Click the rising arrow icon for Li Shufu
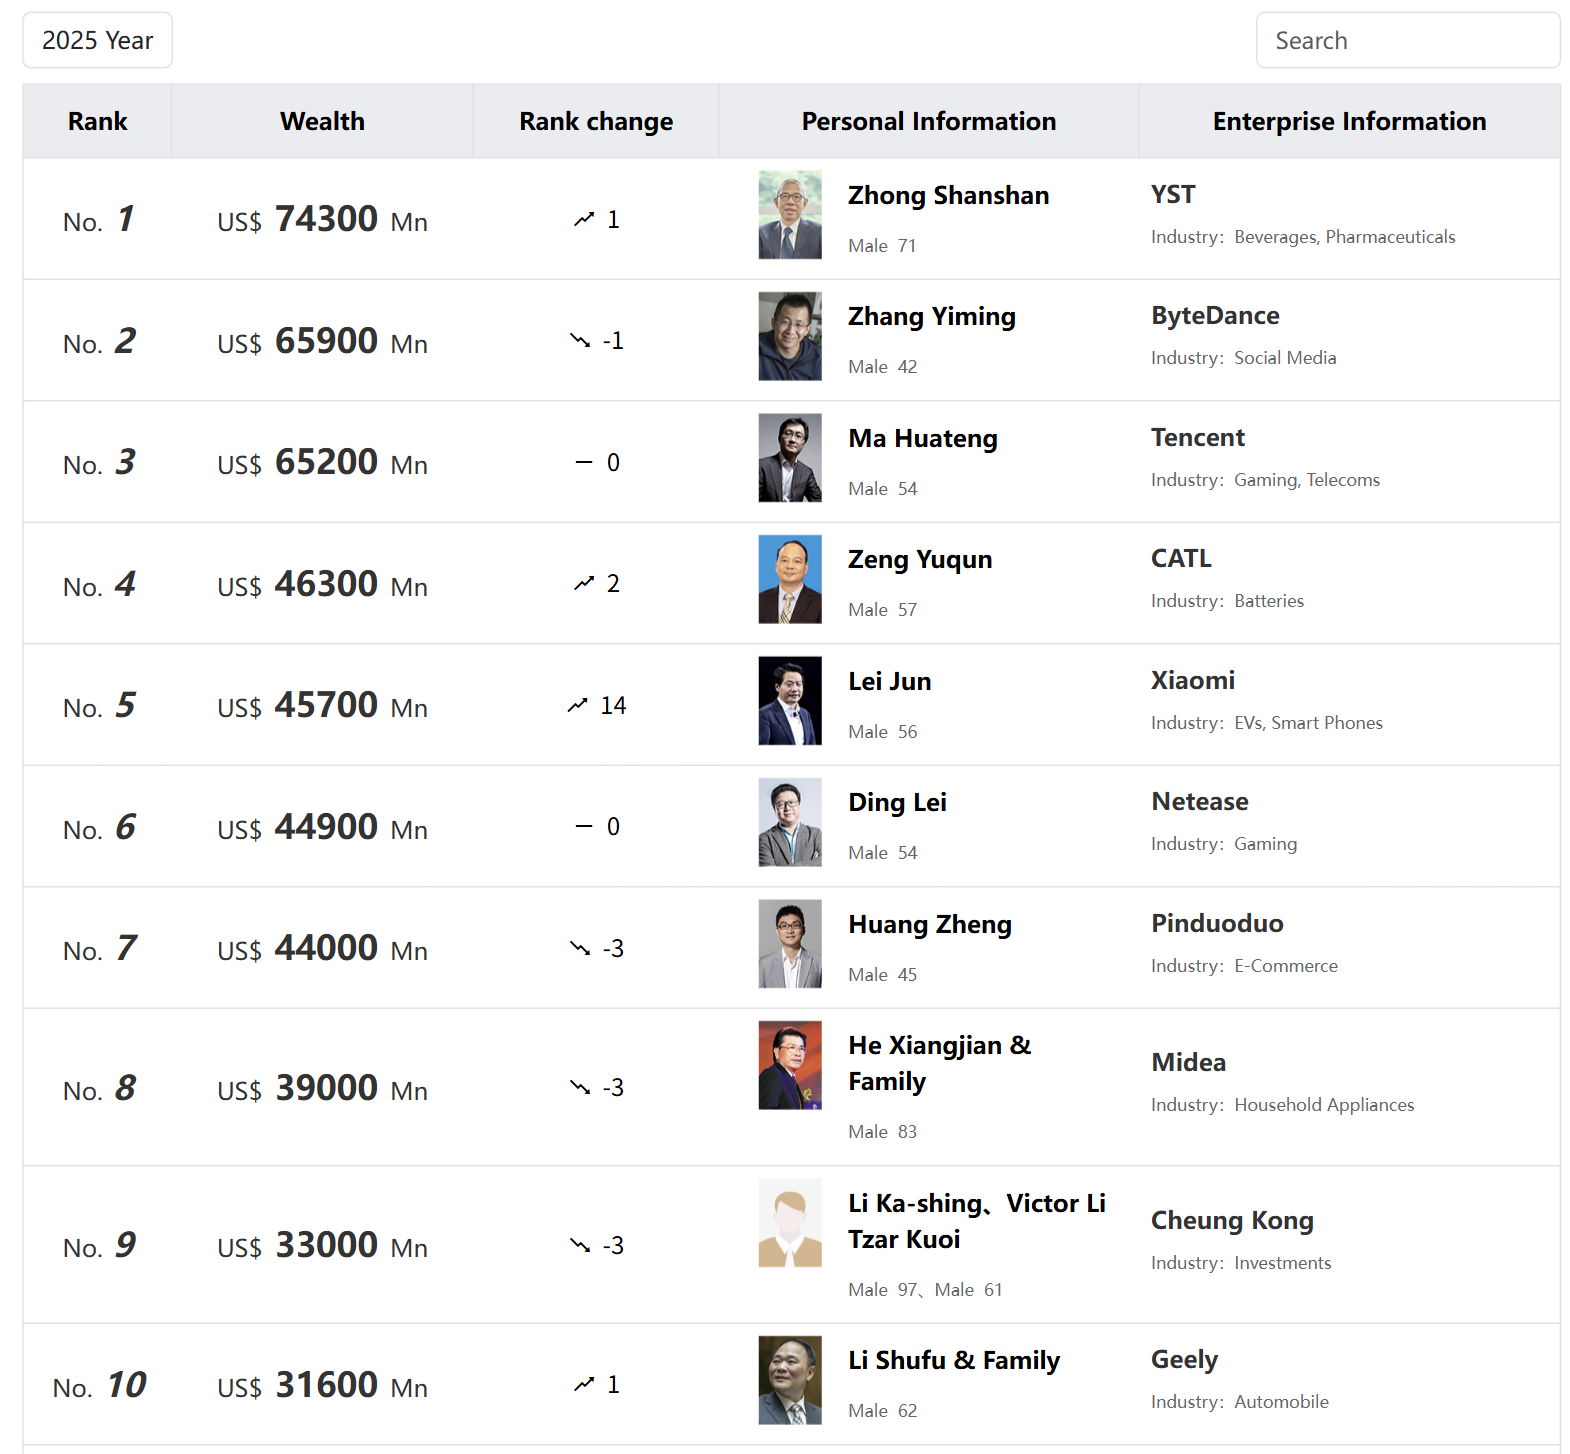The image size is (1570, 1454). [x=584, y=1384]
